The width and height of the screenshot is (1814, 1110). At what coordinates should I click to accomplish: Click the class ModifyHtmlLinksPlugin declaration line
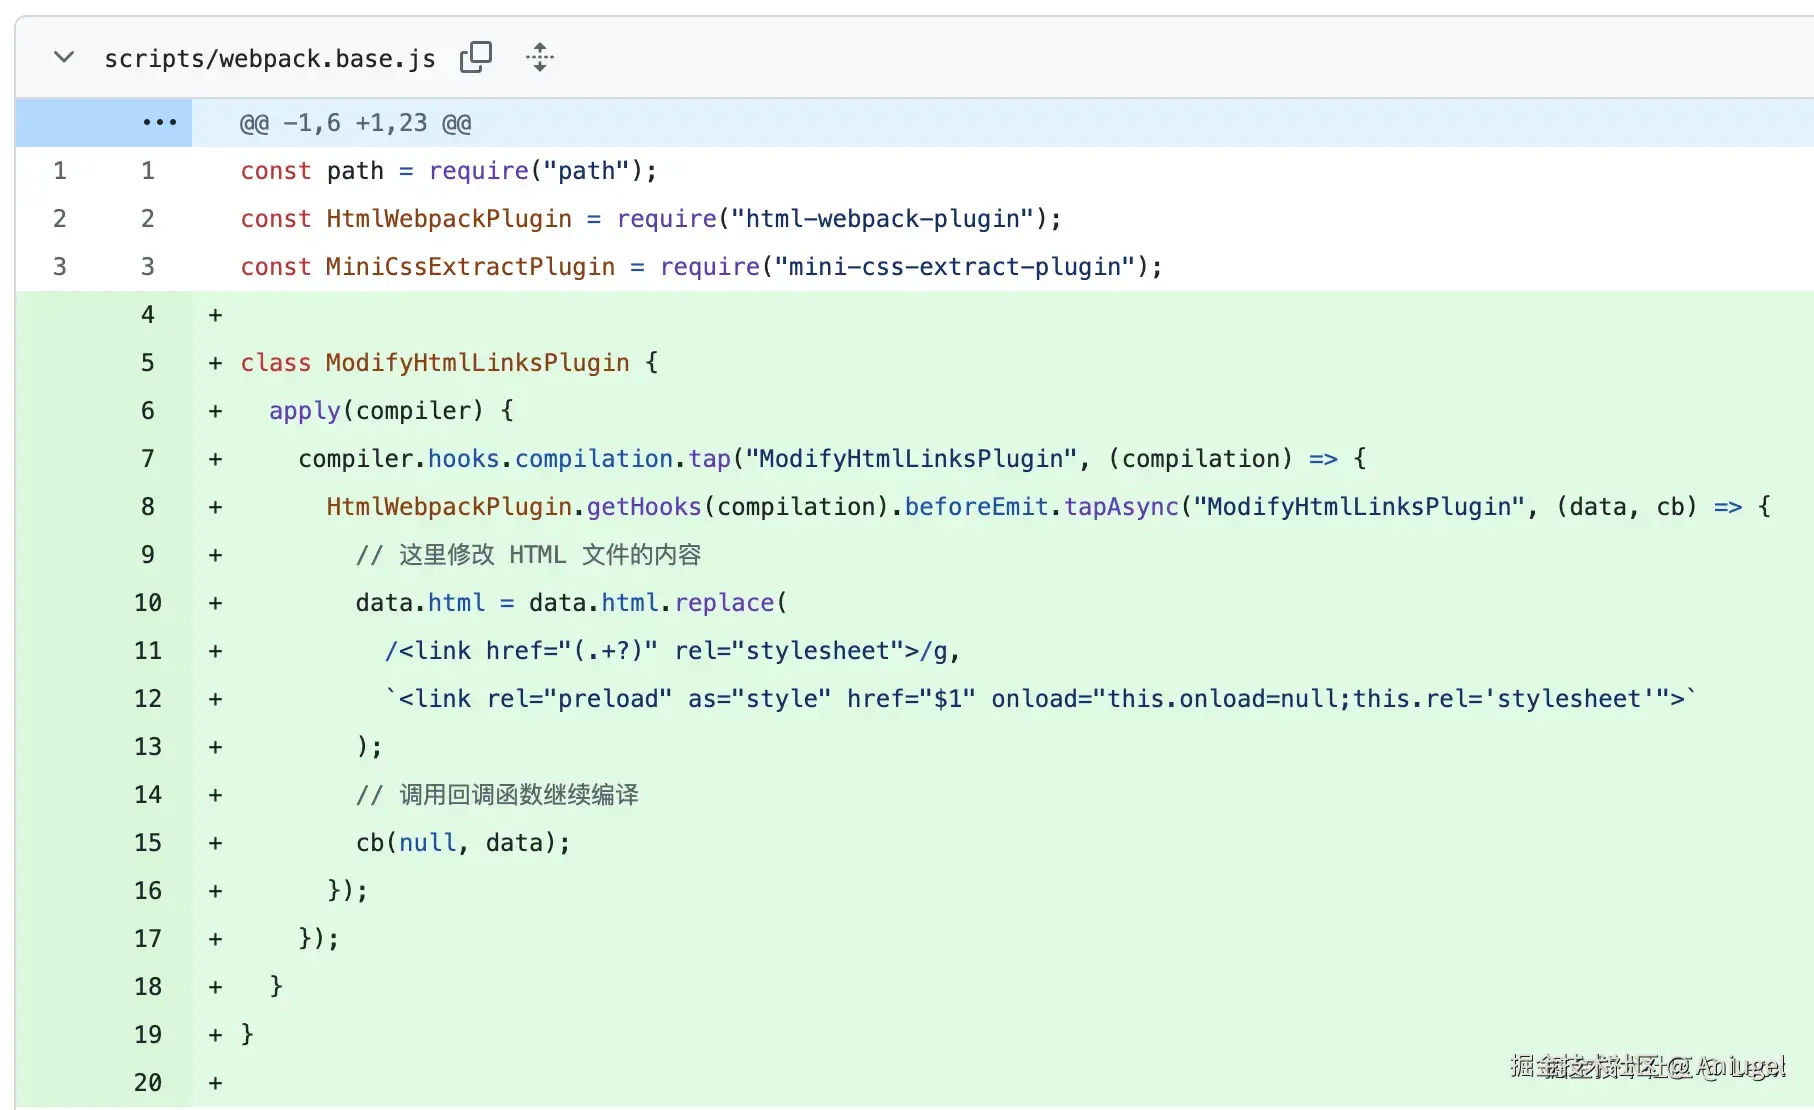[450, 362]
